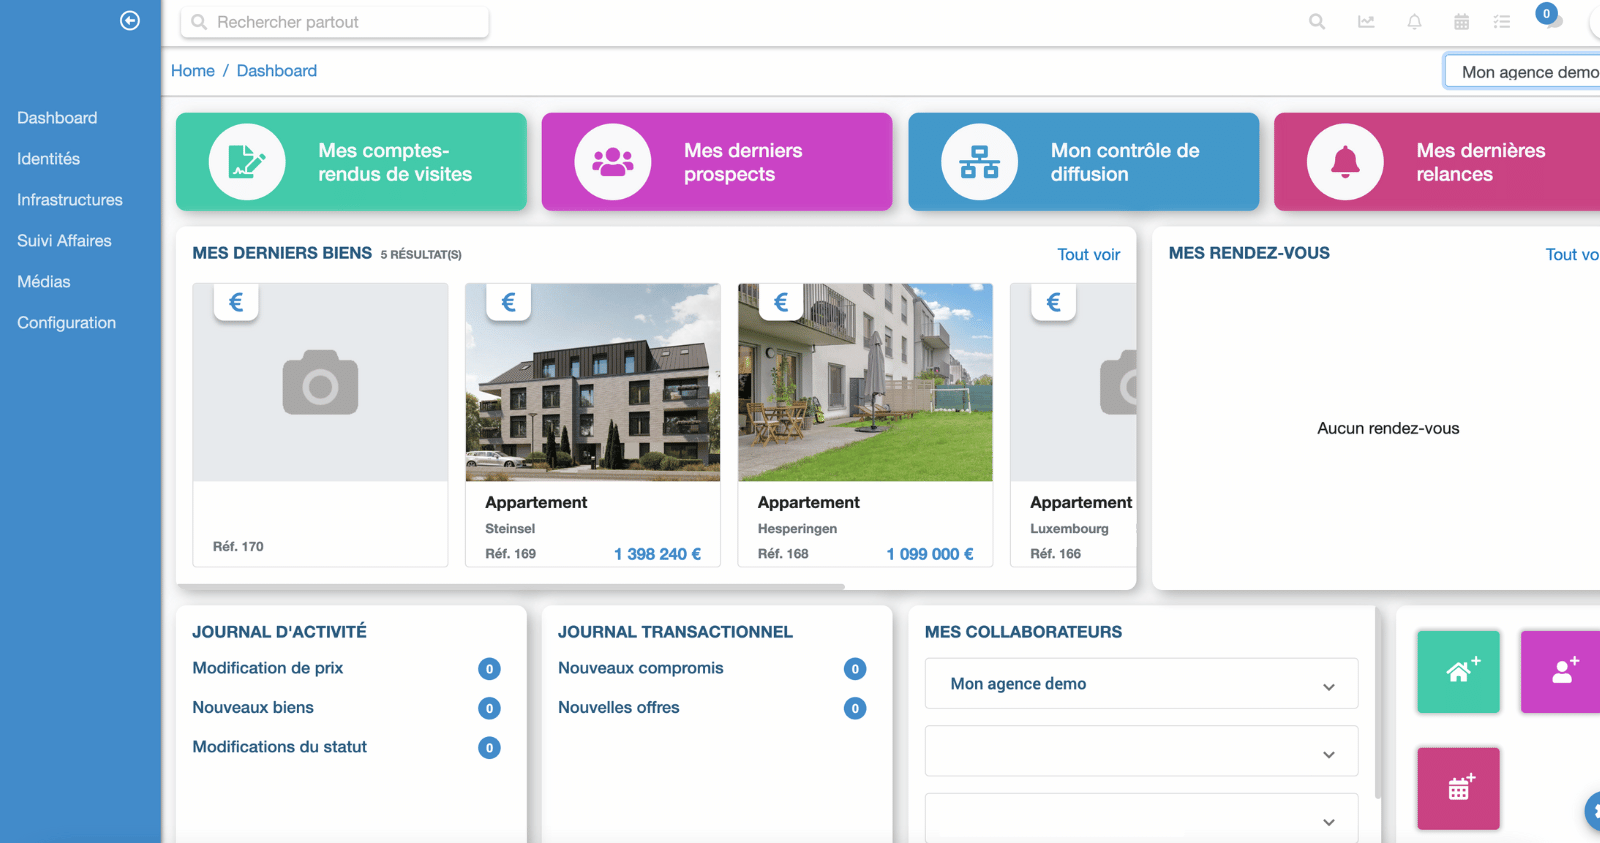1600x843 pixels.
Task: Open the calendar icon in top toolbar
Action: tap(1461, 22)
